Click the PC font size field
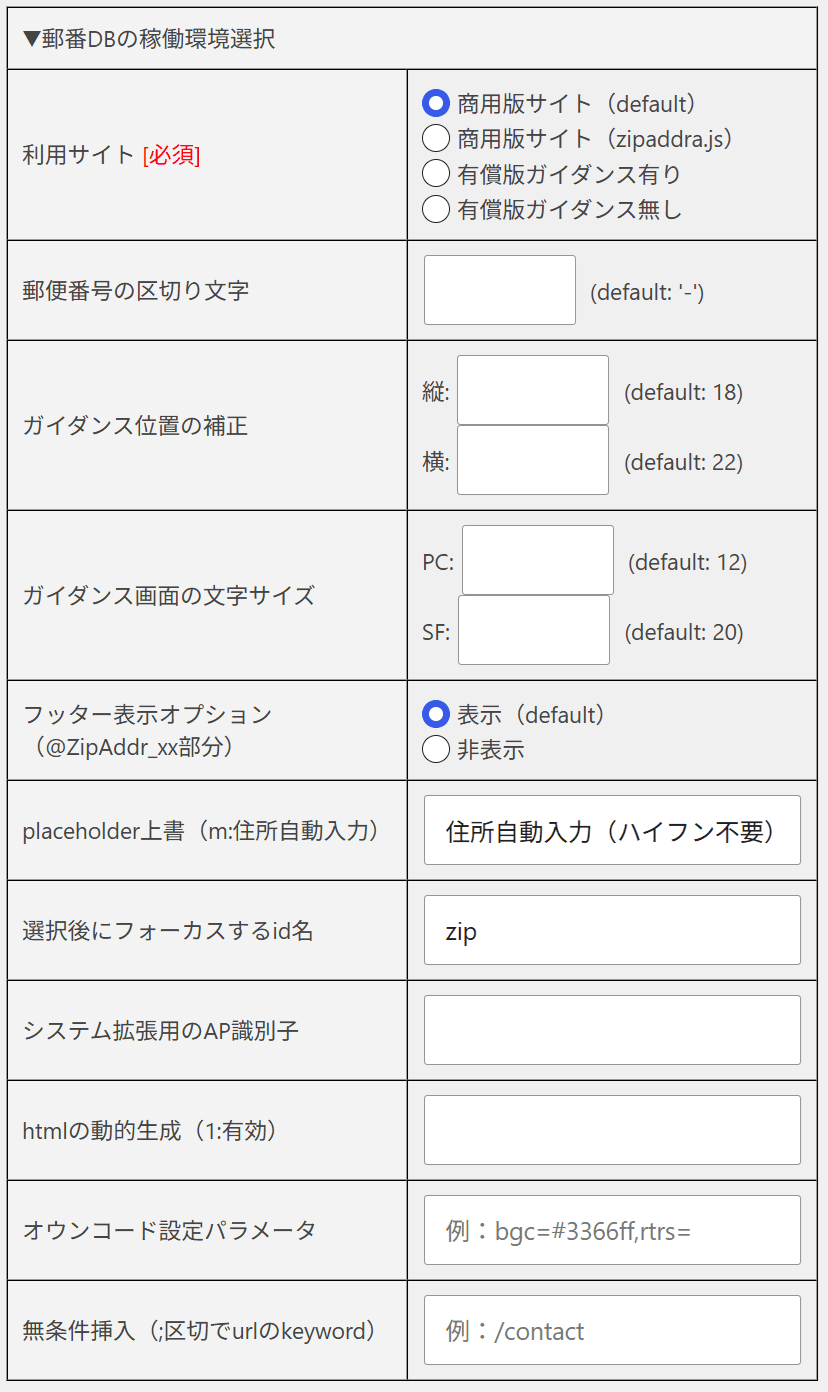Screen dimensions: 828x1392 (538, 560)
